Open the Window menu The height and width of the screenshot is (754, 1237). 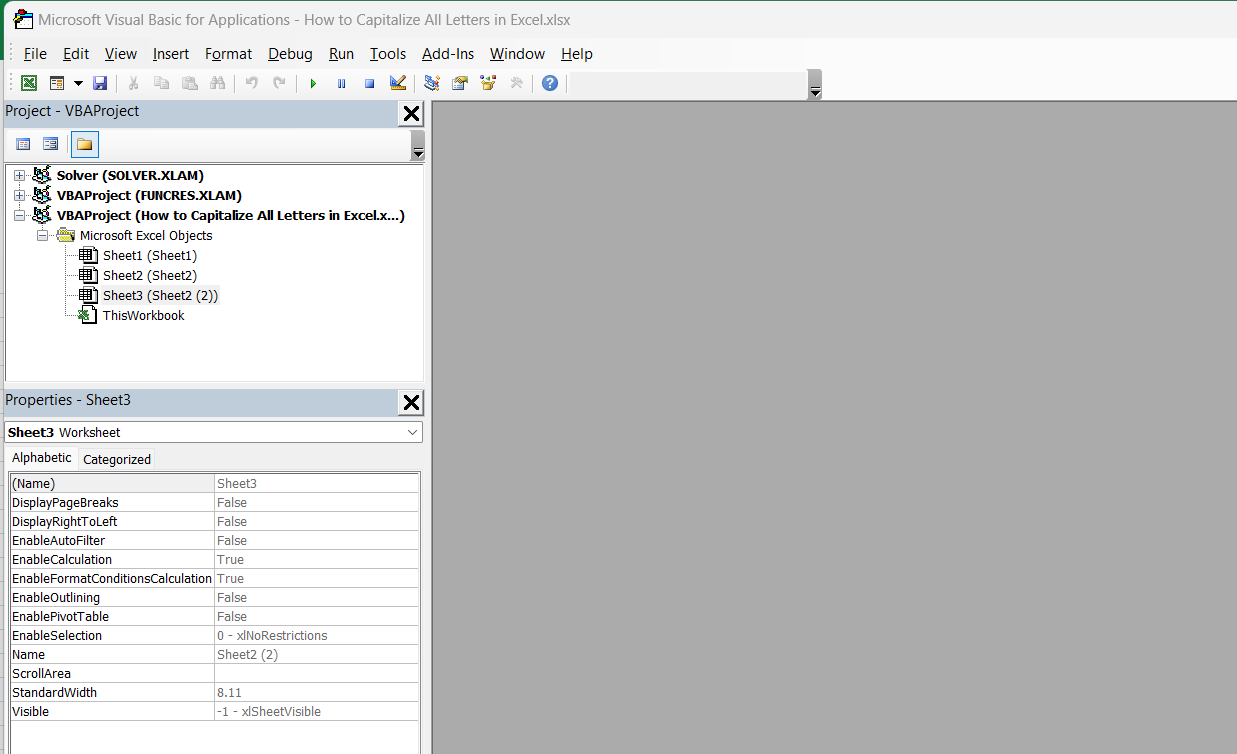[x=517, y=54]
